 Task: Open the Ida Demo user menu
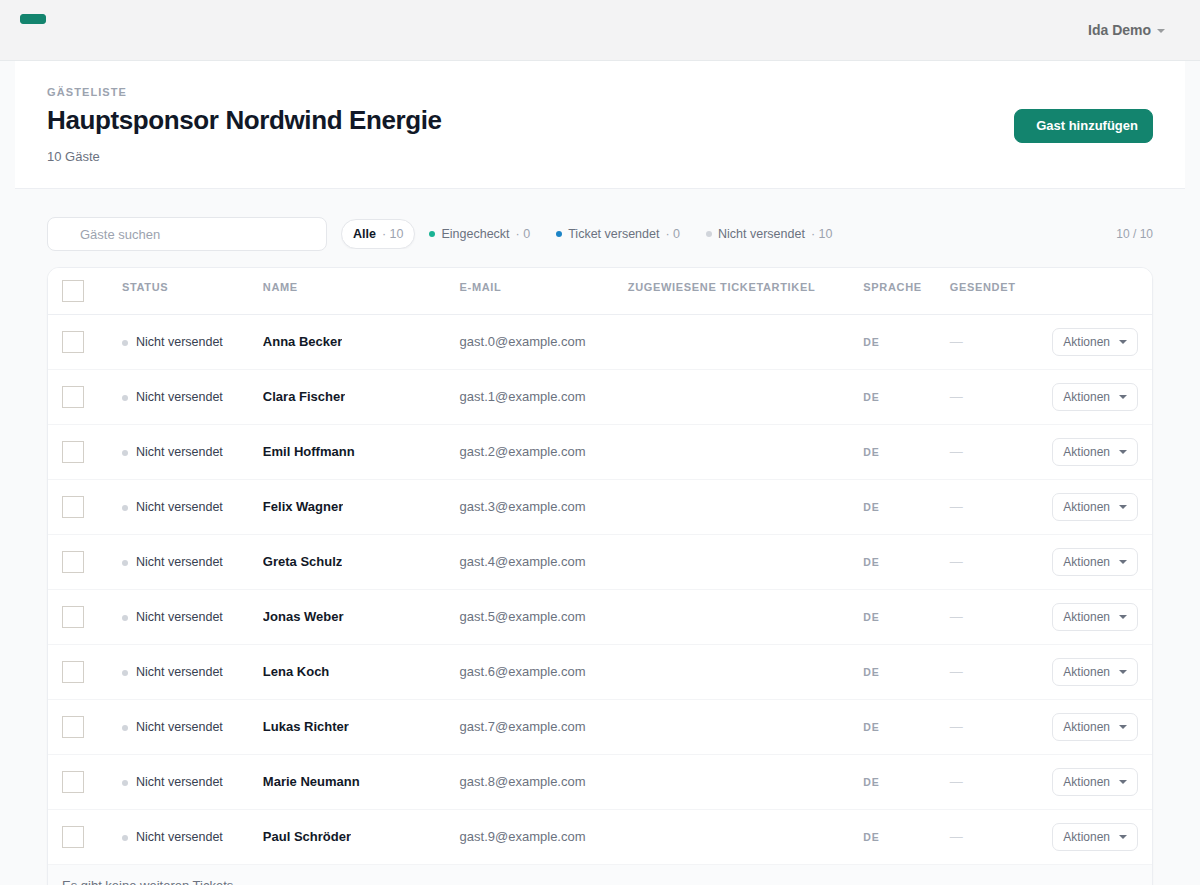(1126, 30)
